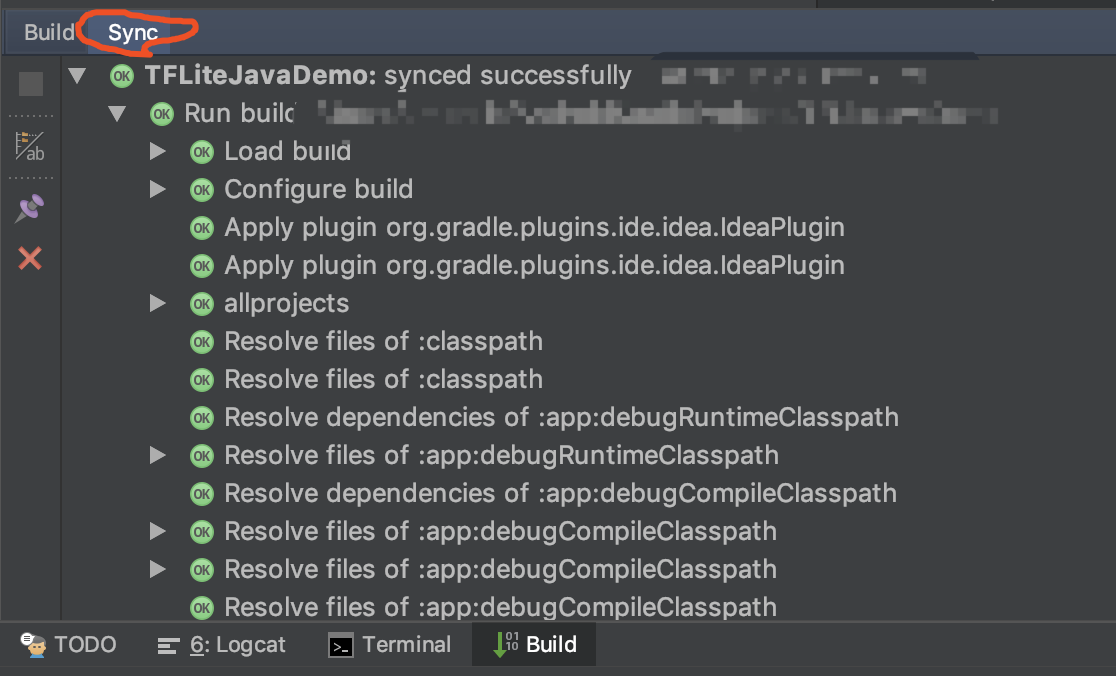Select Resolve dependencies of :app:debugCompileClasspath

[x=560, y=493]
